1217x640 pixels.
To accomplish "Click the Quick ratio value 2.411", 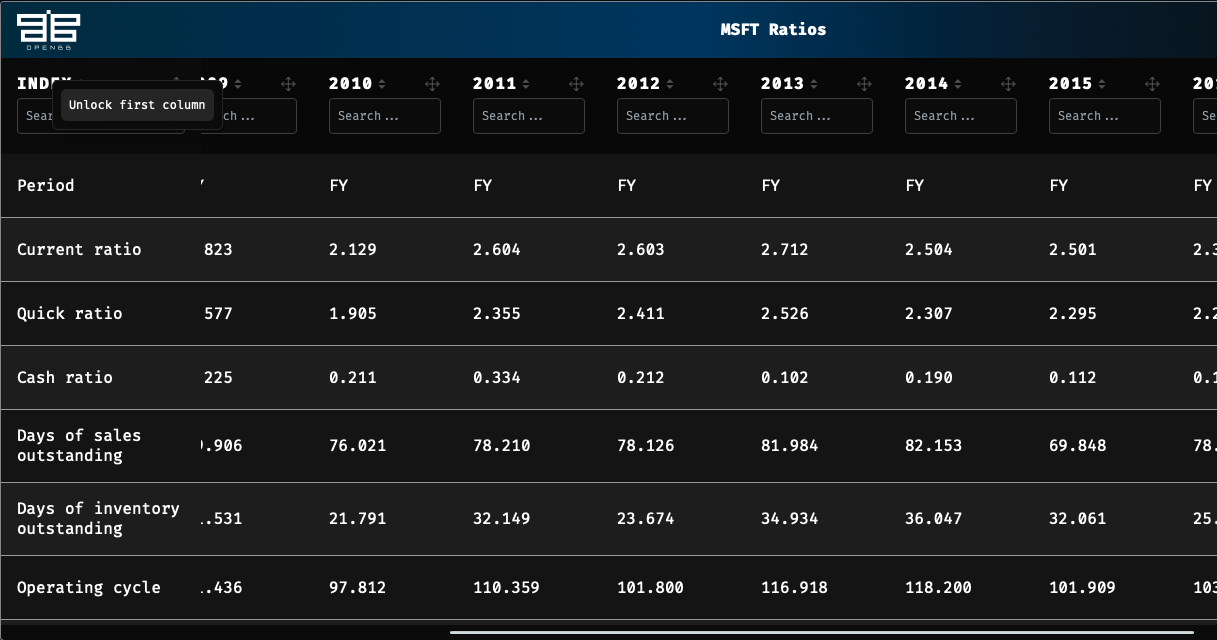I will click(641, 313).
